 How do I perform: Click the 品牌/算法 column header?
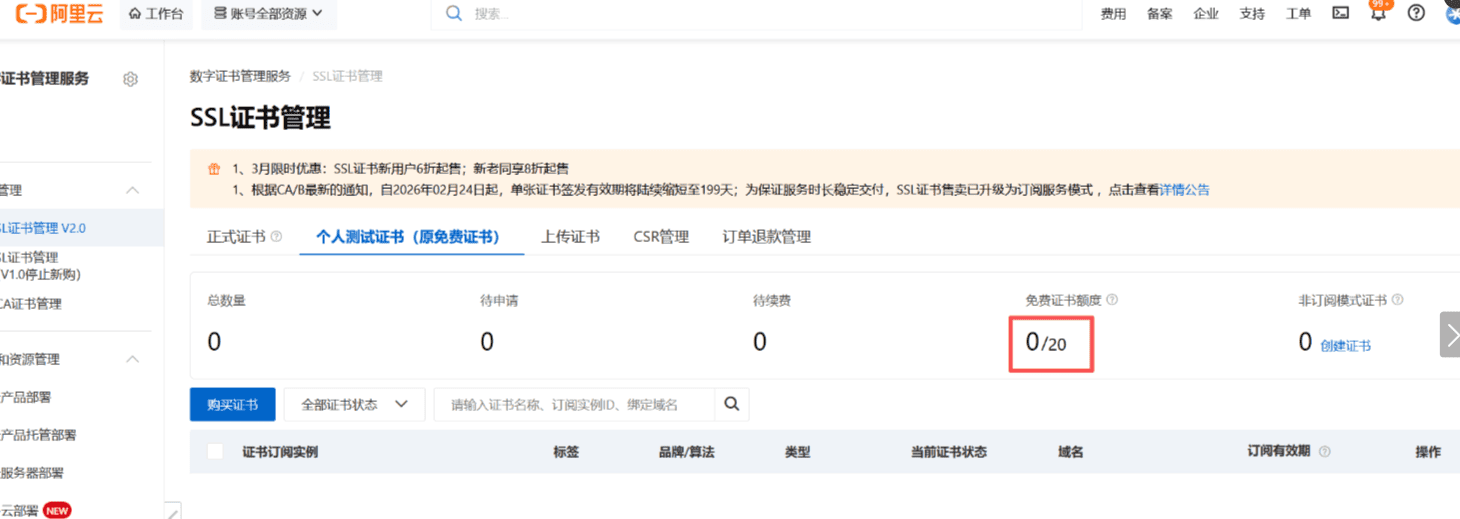coord(686,452)
